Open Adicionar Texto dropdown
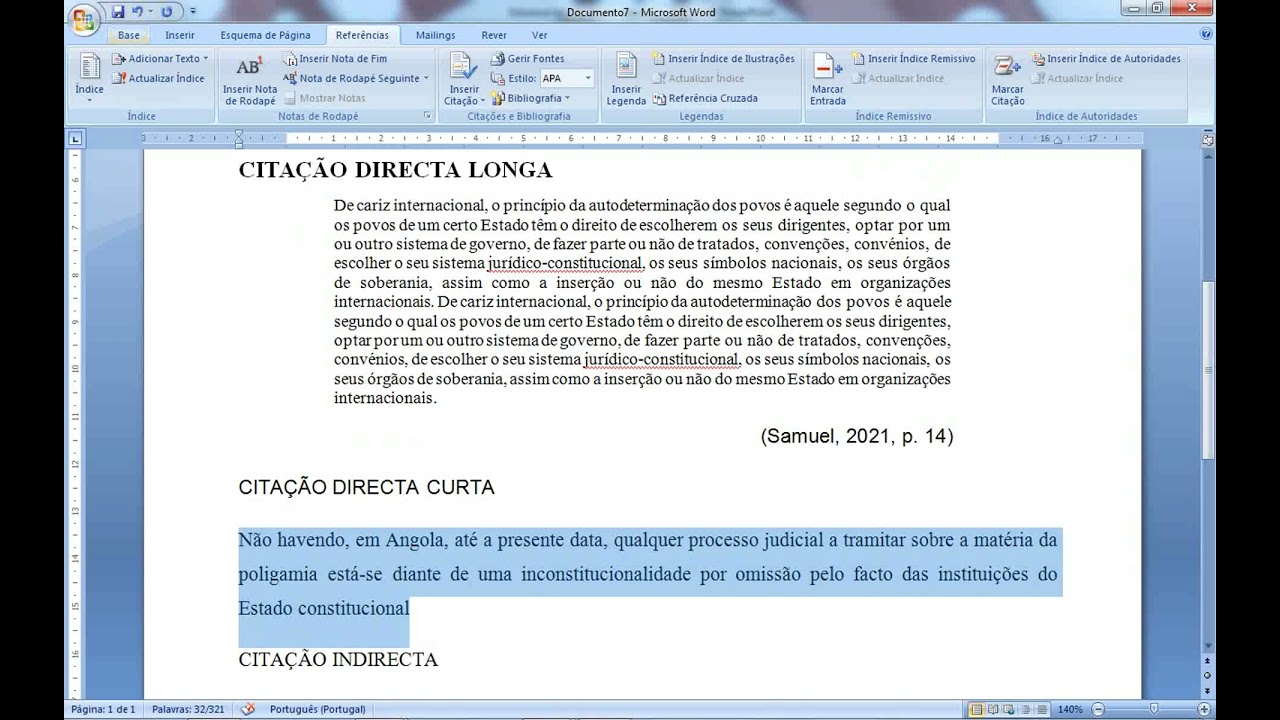This screenshot has width=1280, height=720. coord(160,59)
